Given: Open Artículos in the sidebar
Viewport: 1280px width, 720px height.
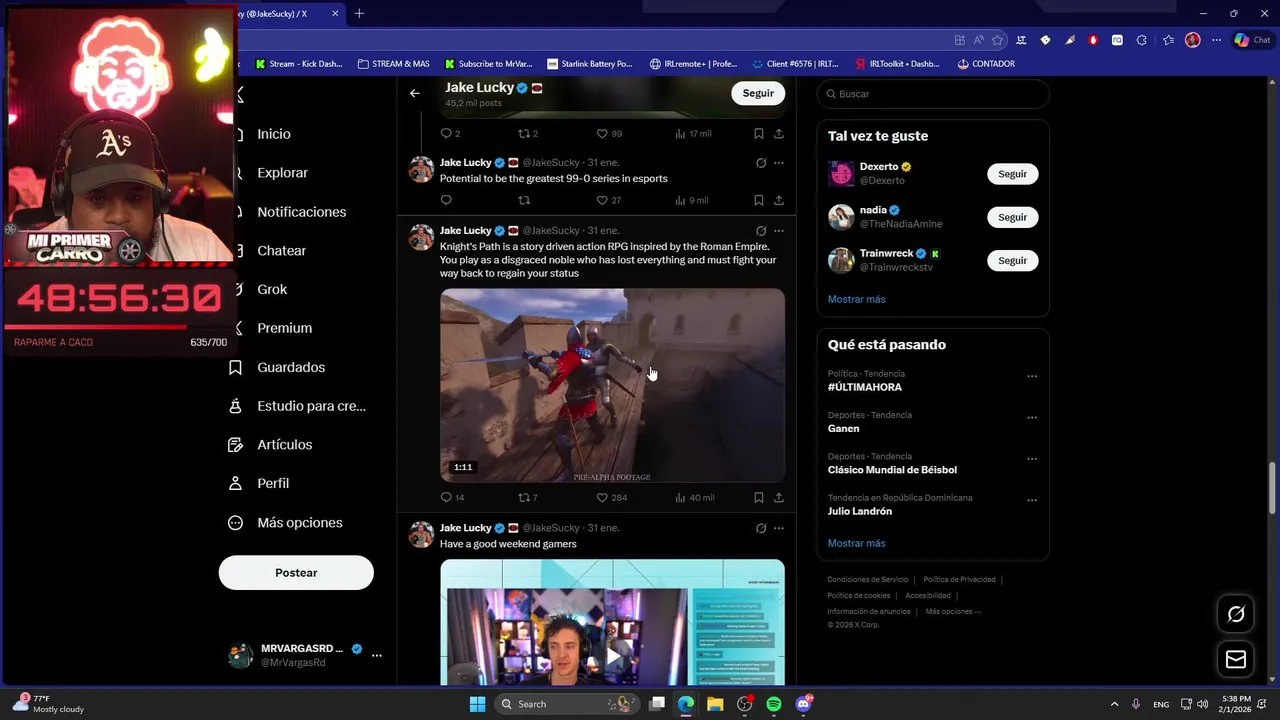Looking at the screenshot, I should [284, 445].
